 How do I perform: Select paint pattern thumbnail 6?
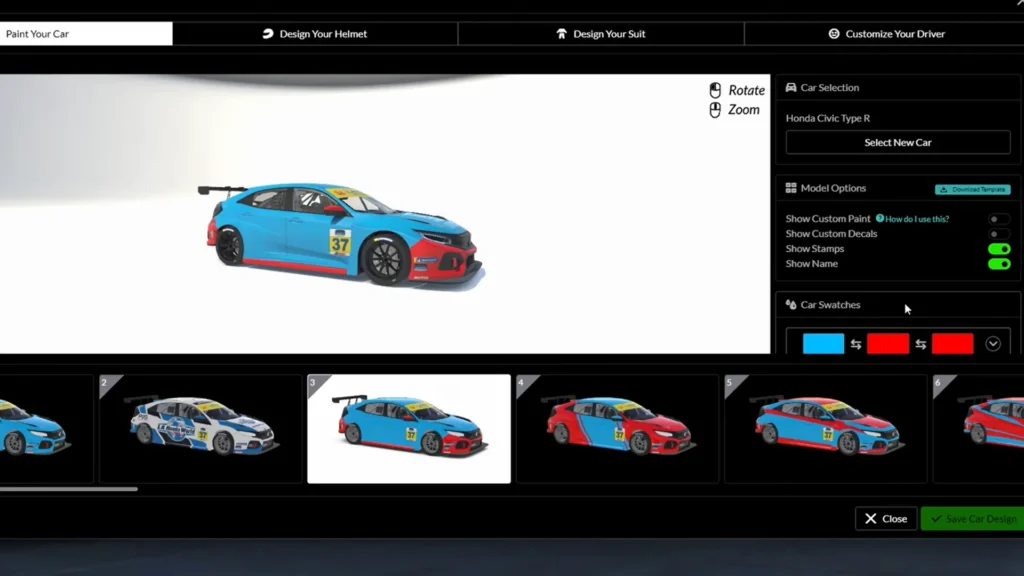[978, 428]
